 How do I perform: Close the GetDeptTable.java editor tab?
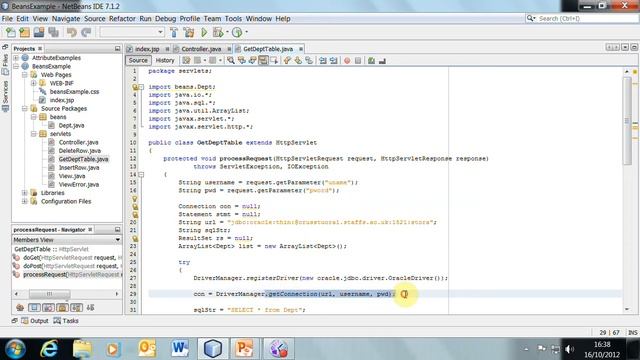point(301,49)
